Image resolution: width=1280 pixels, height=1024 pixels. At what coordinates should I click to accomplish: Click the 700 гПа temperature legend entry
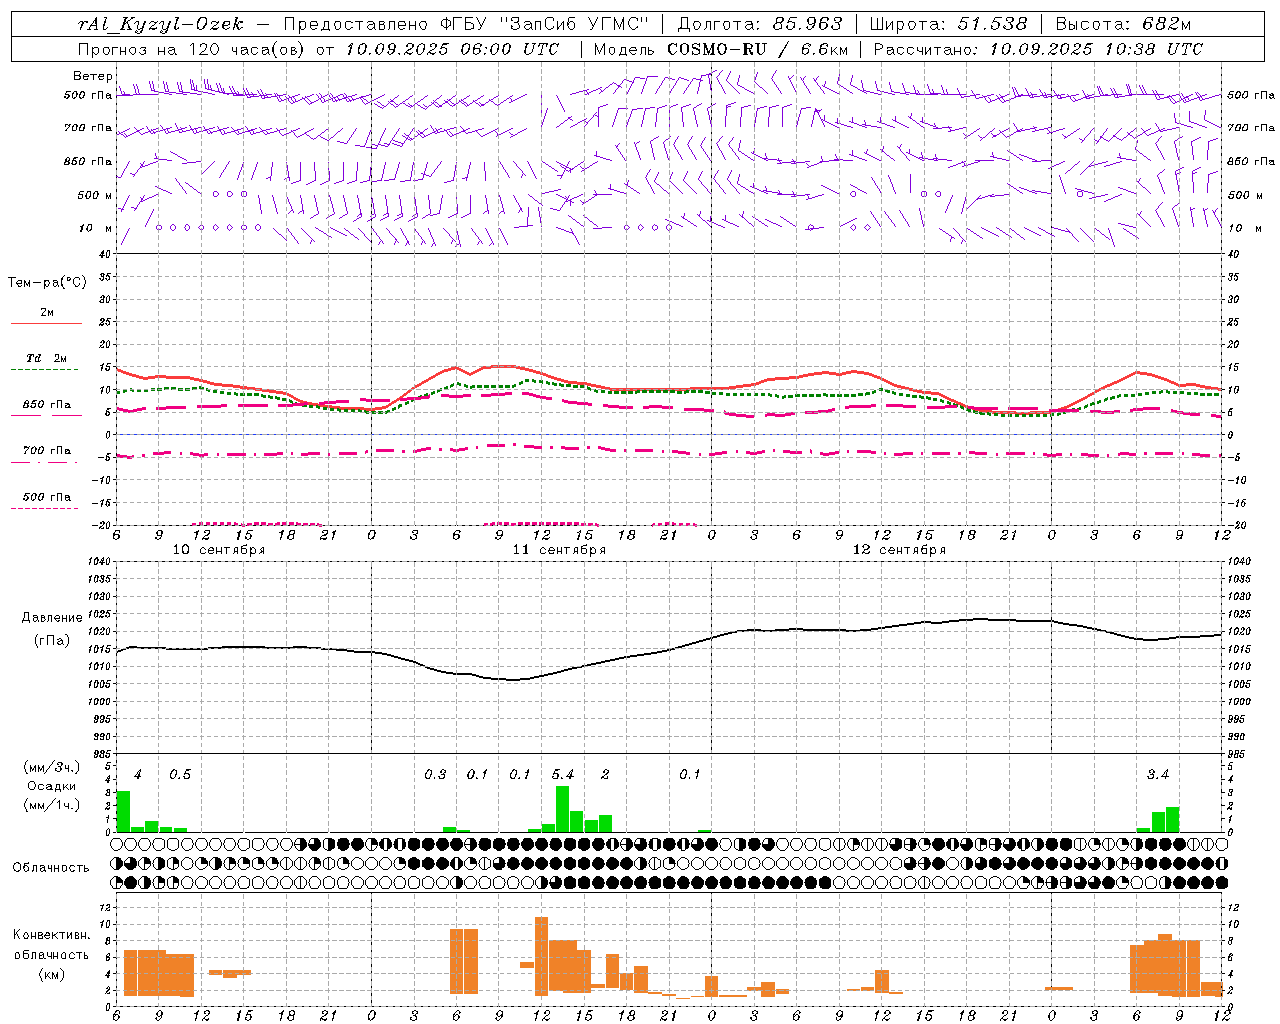[46, 450]
